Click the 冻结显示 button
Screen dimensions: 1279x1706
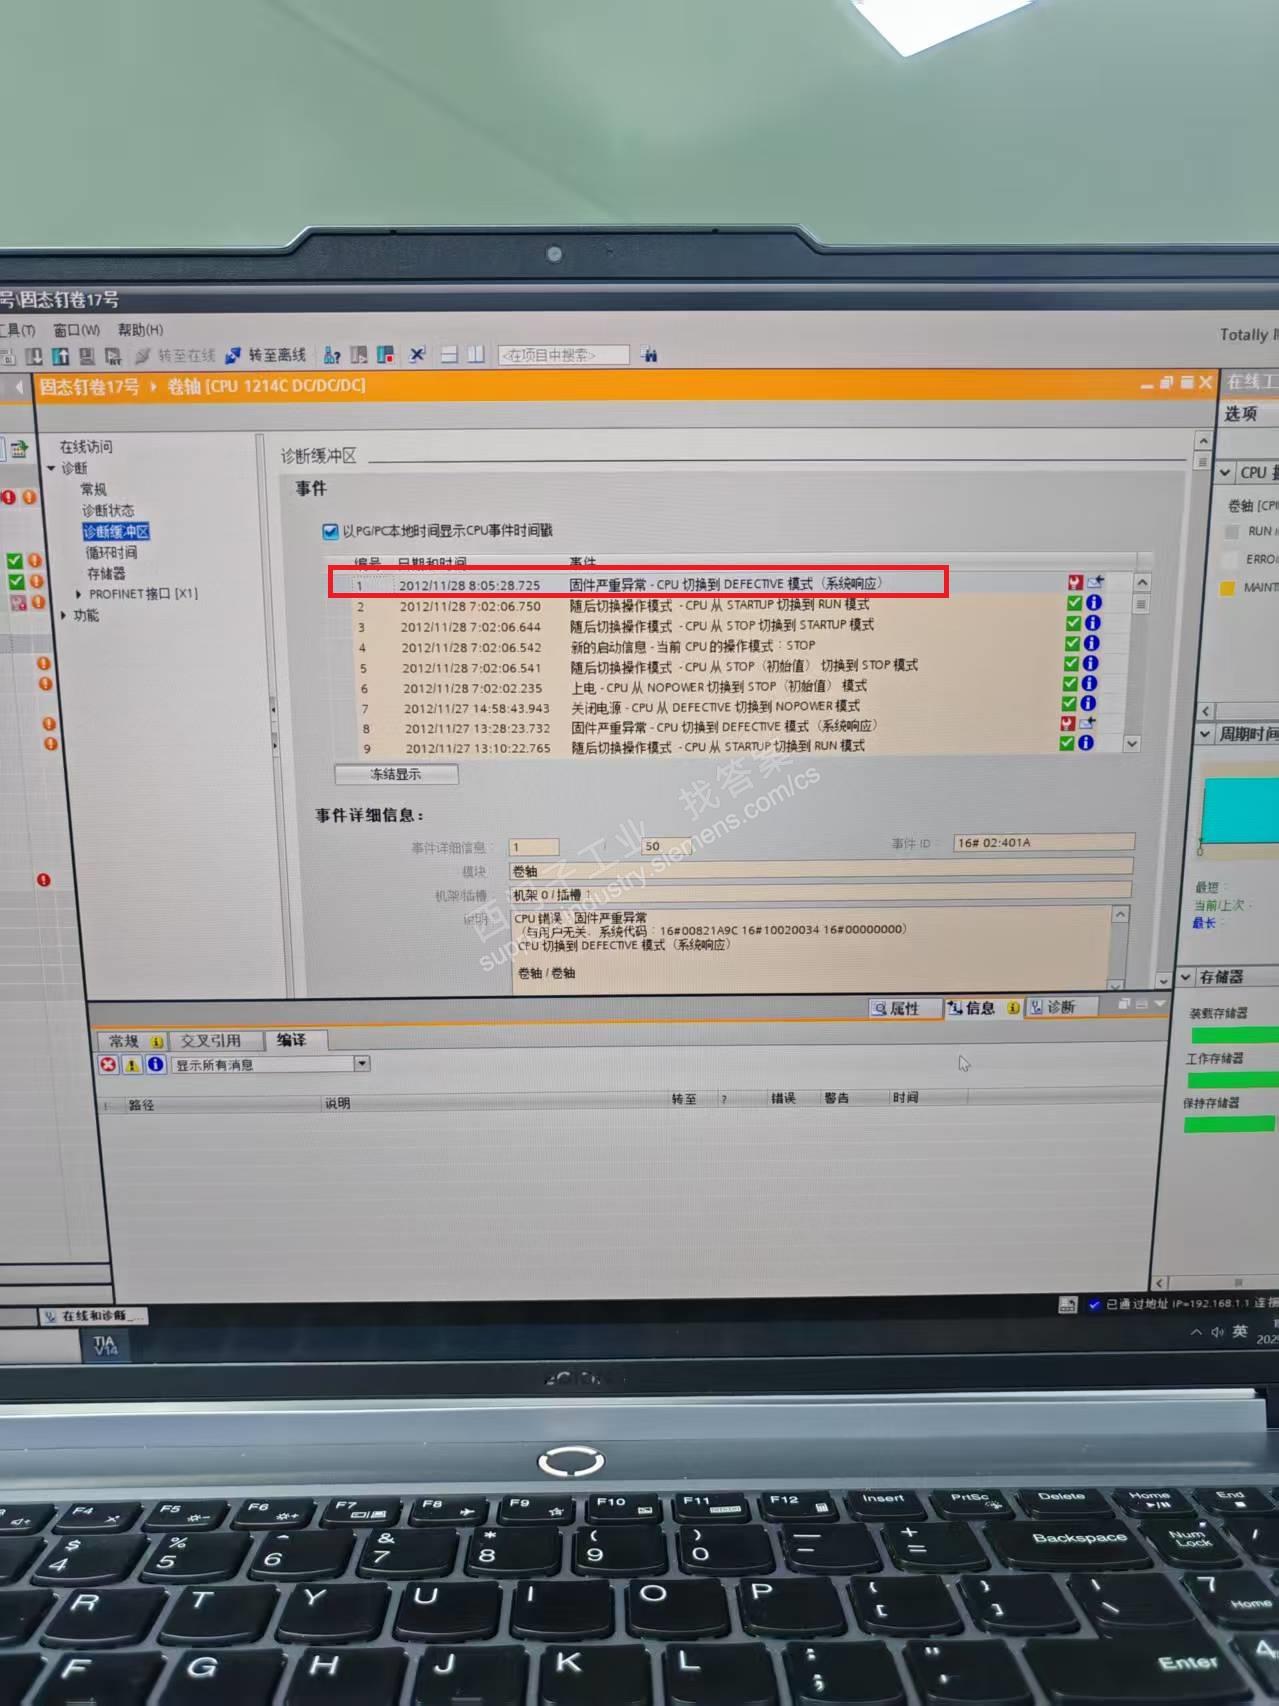396,774
